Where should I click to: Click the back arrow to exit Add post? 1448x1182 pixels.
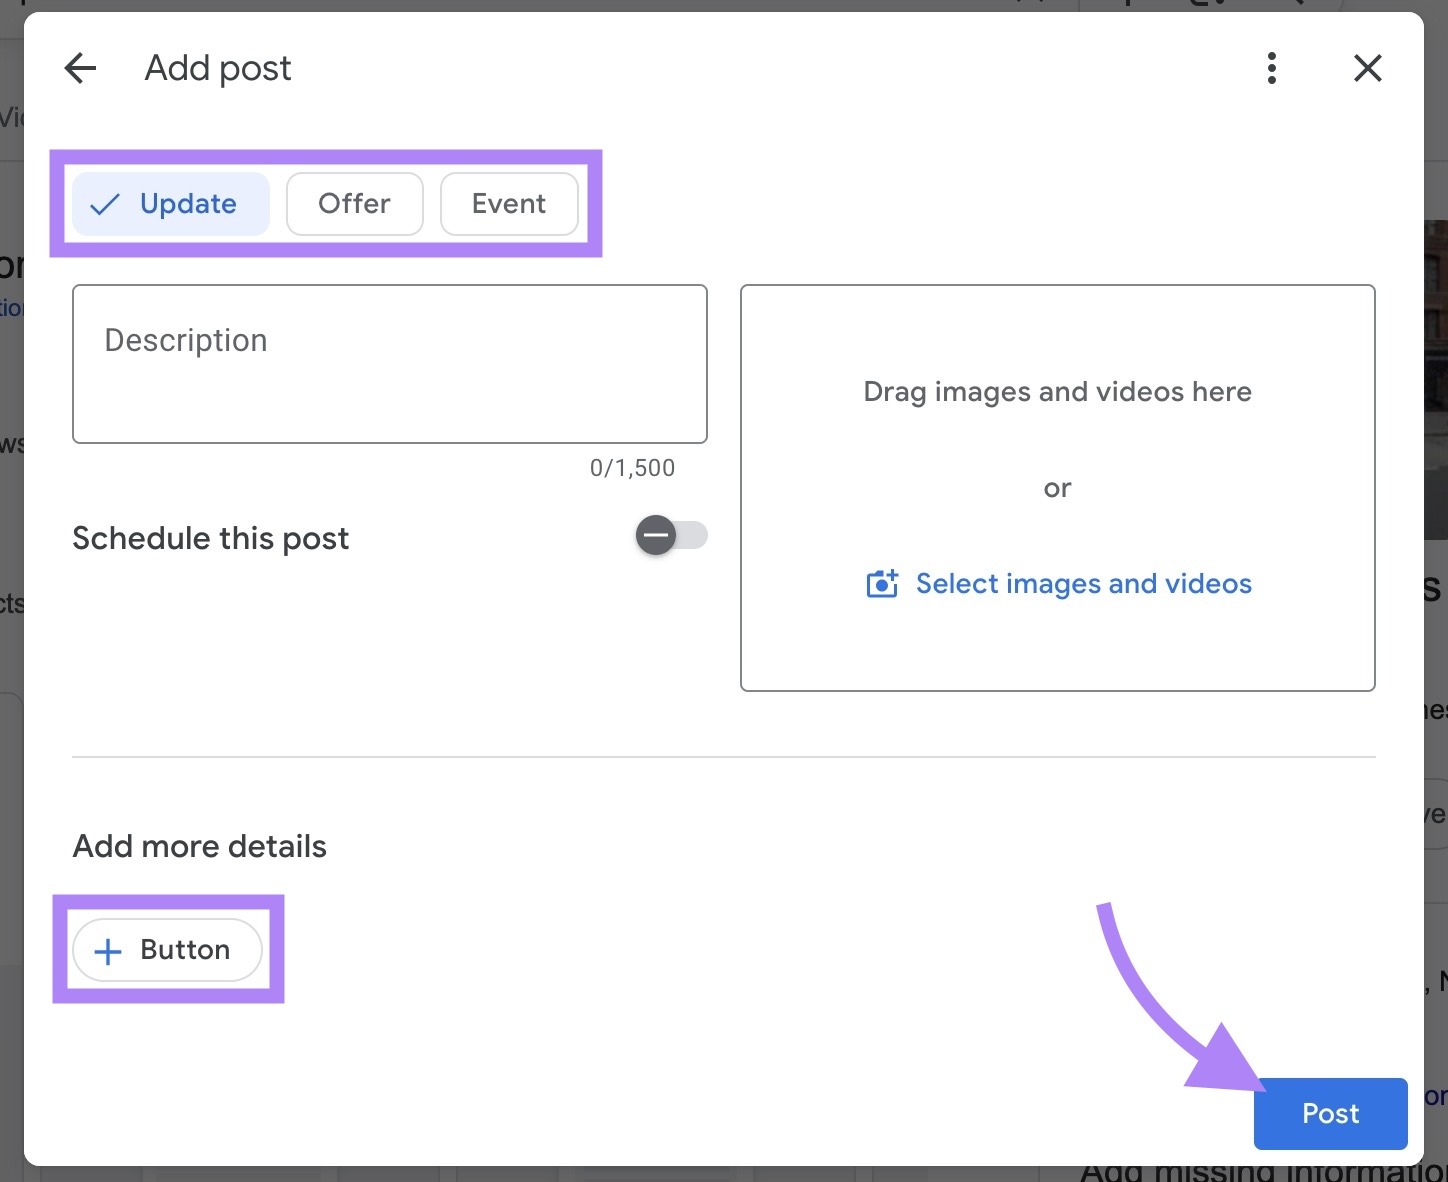(x=80, y=68)
